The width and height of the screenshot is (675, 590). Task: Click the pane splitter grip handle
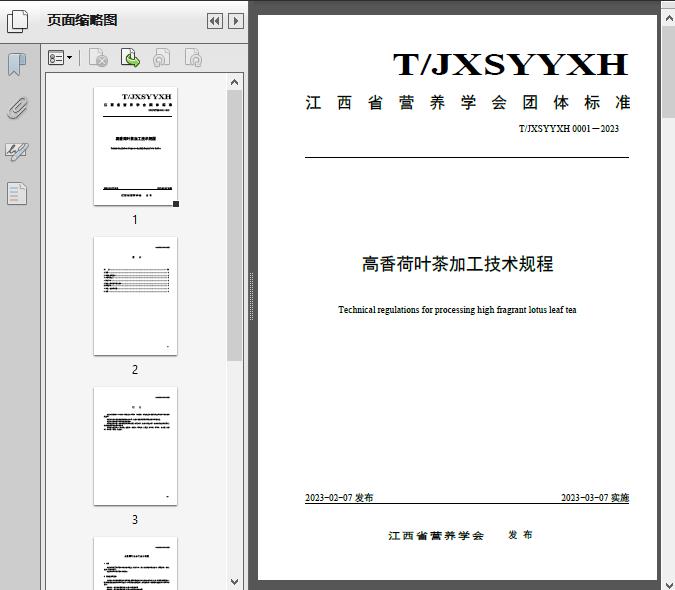[x=251, y=297]
